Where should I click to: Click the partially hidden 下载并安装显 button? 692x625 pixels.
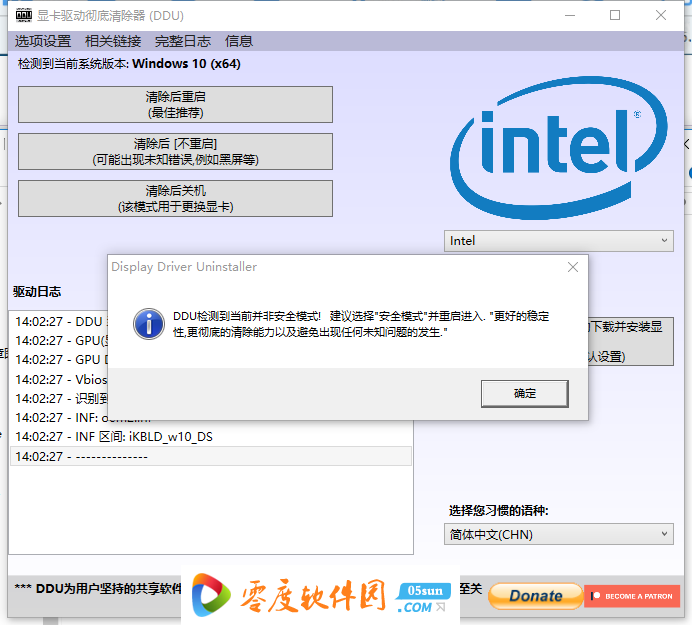click(631, 341)
